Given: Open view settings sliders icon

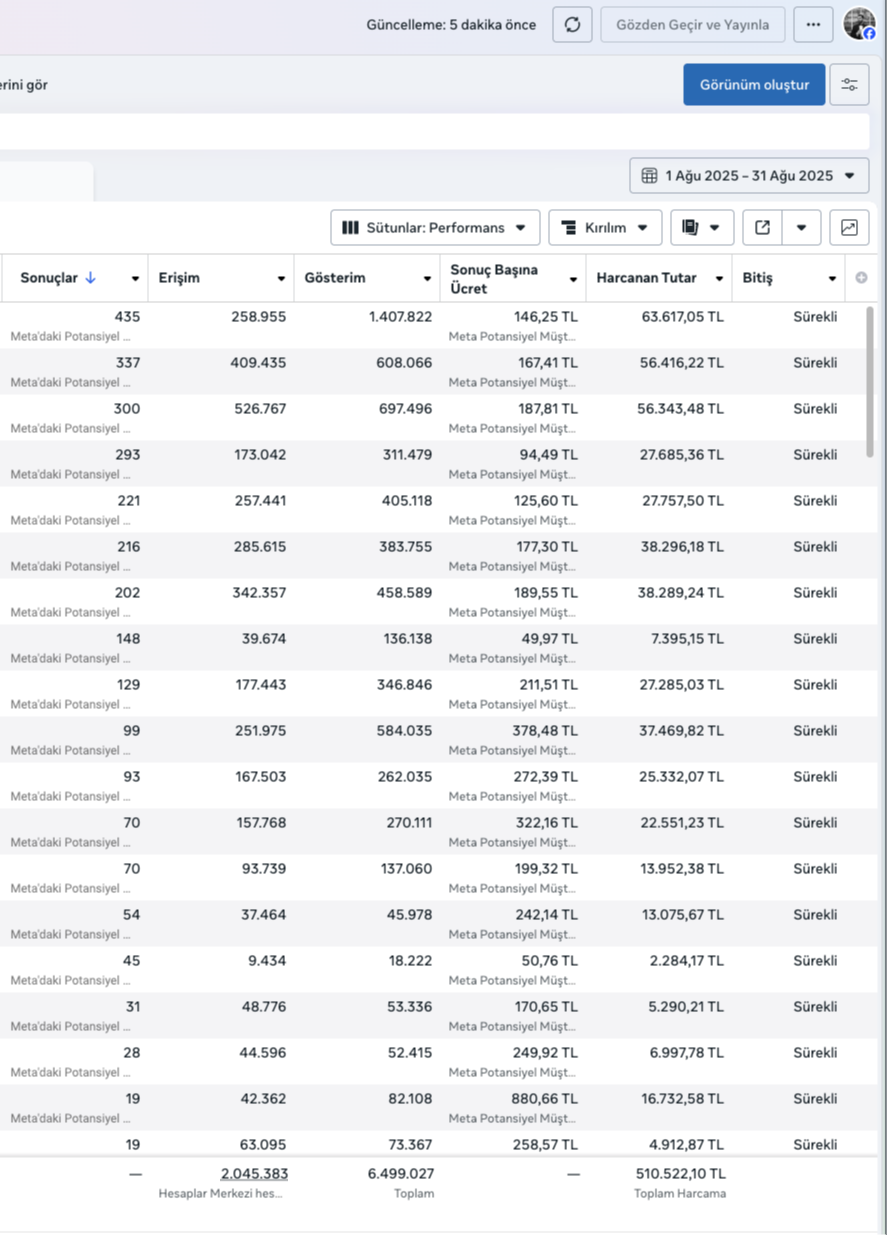Looking at the screenshot, I should click(849, 85).
